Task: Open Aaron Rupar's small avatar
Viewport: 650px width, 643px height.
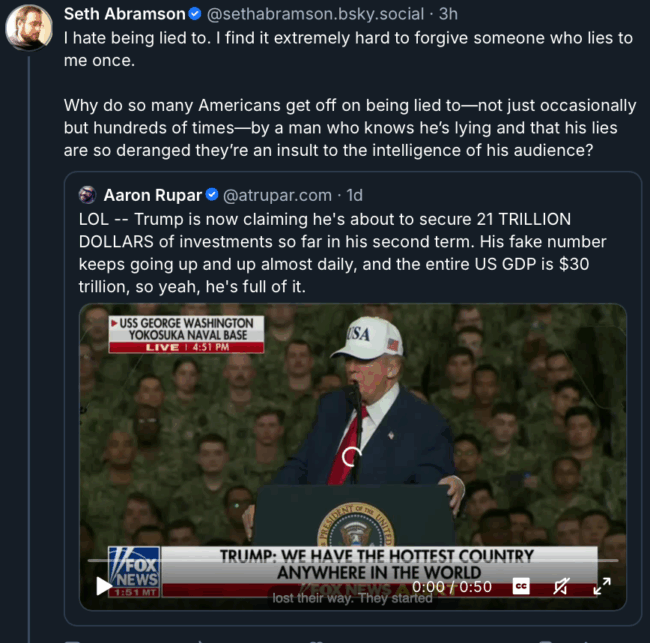Action: (x=87, y=194)
